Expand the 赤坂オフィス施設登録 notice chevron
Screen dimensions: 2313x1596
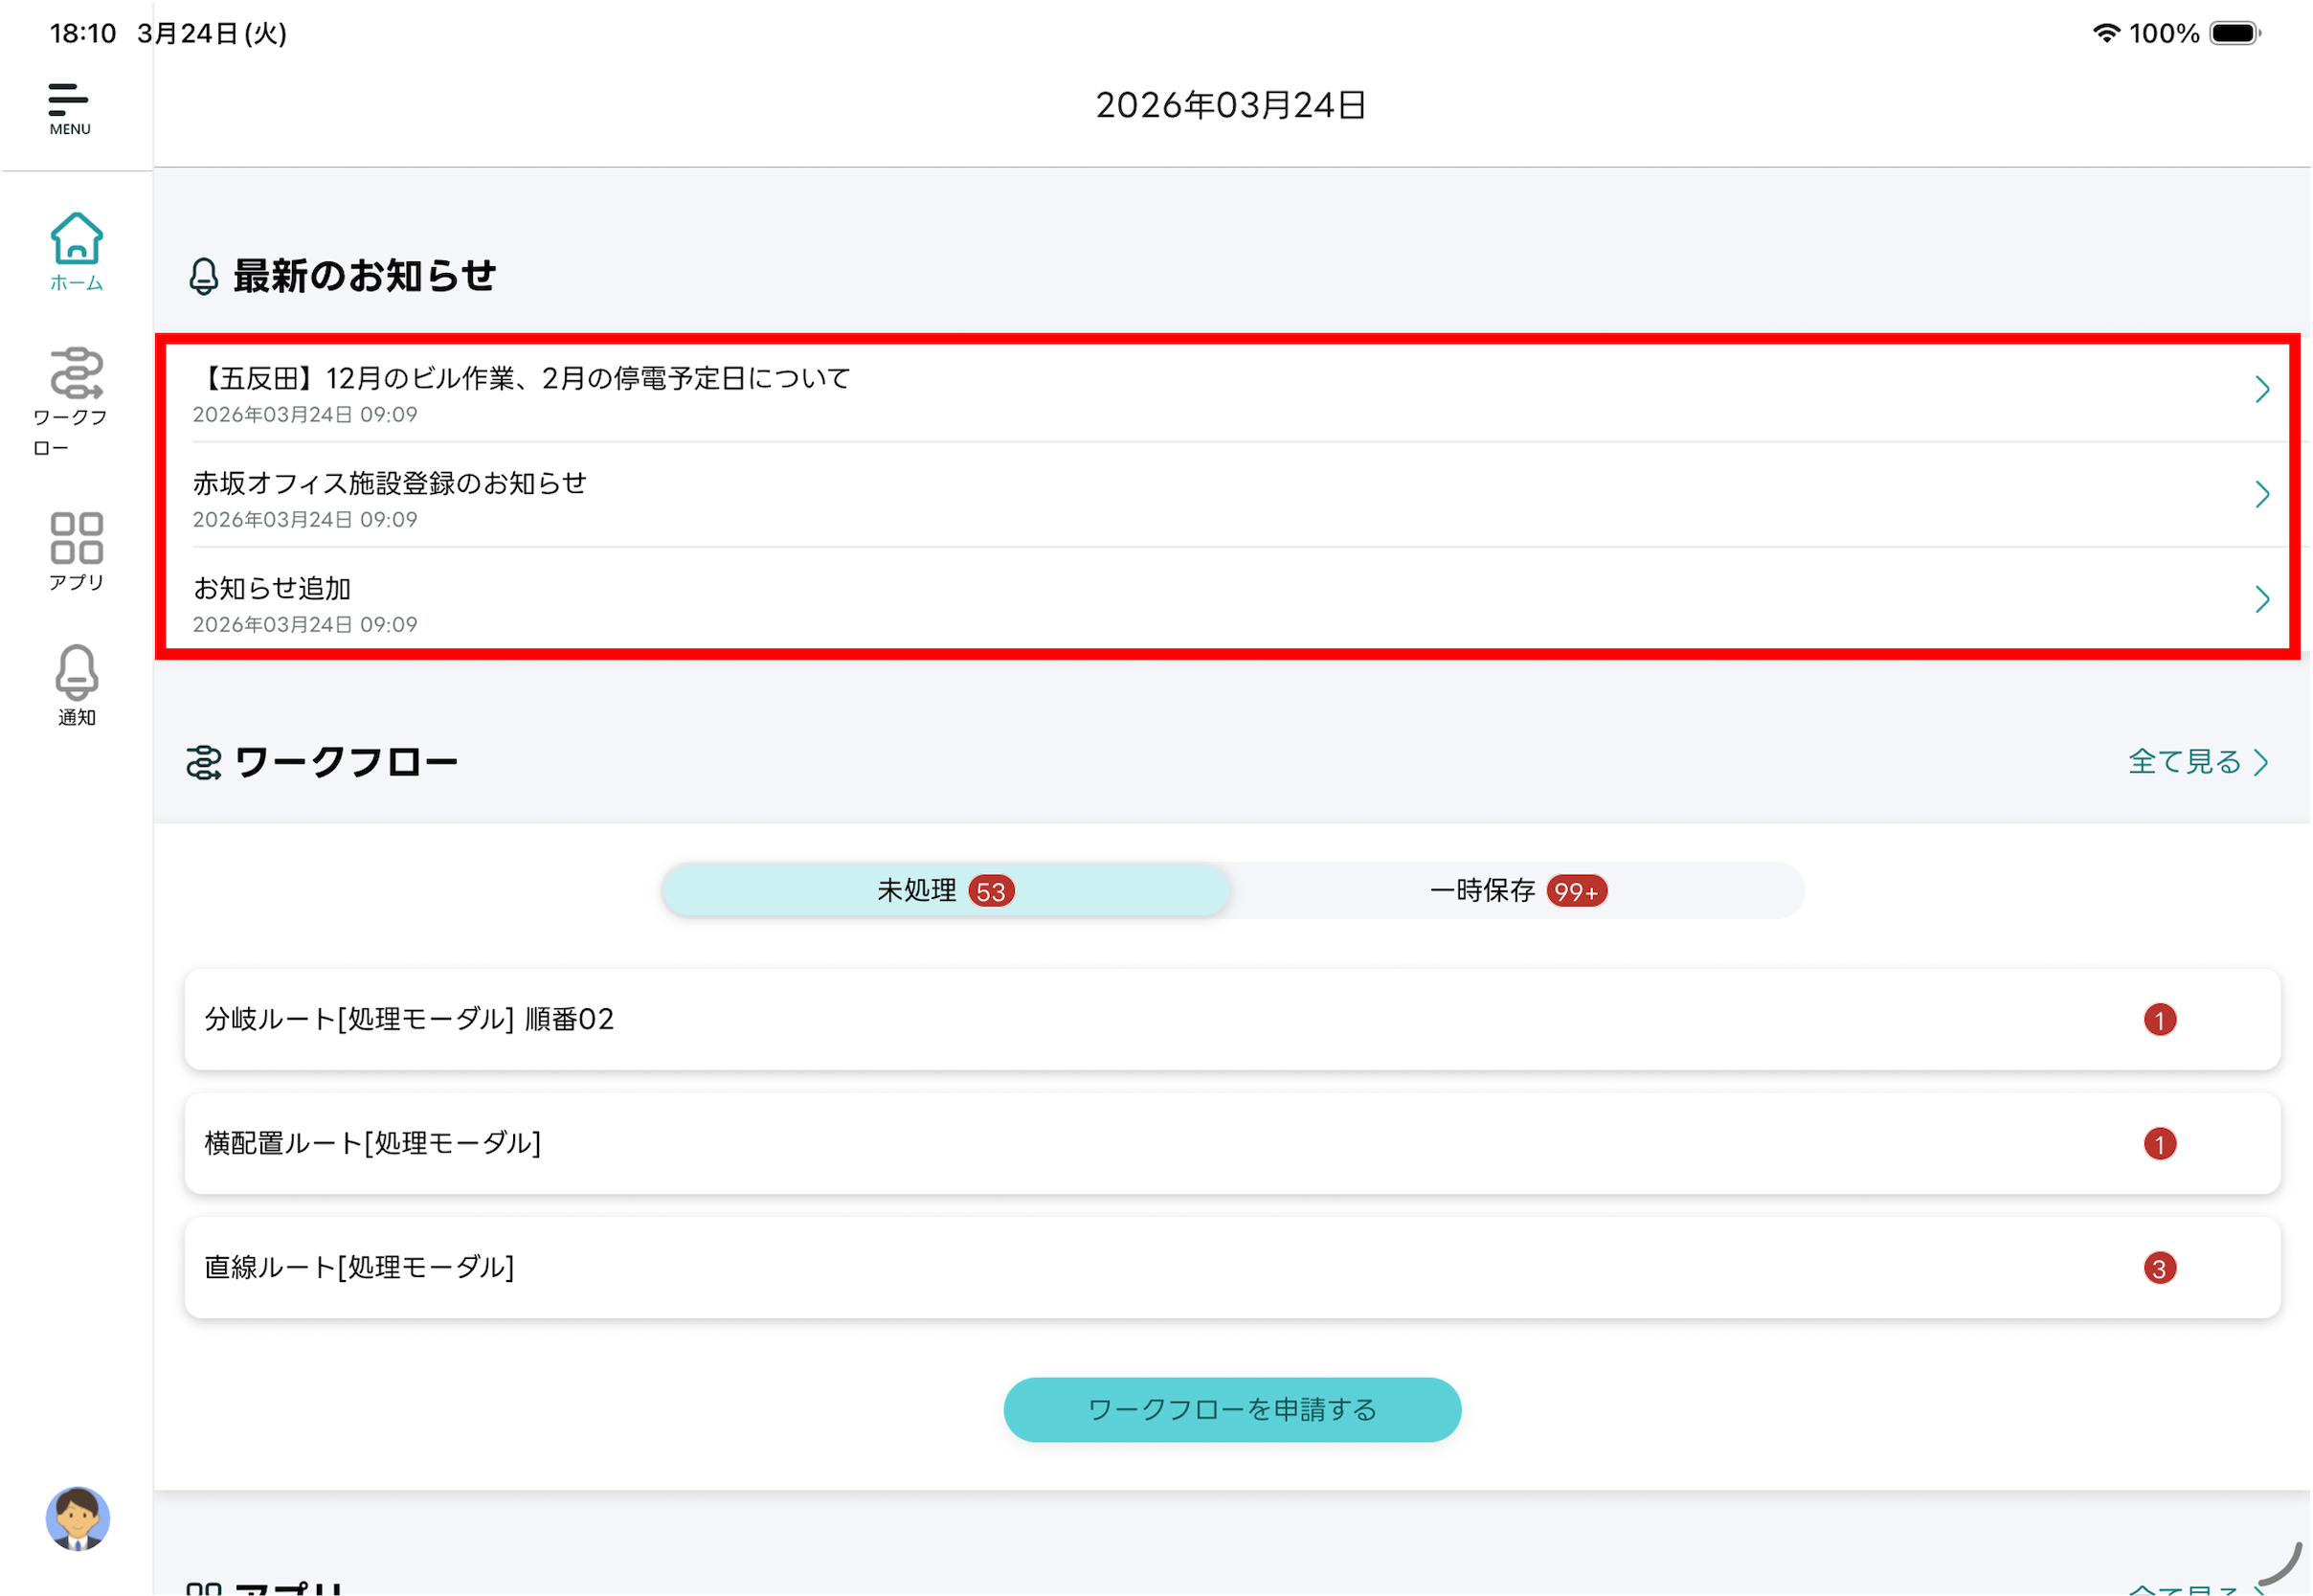click(2262, 494)
